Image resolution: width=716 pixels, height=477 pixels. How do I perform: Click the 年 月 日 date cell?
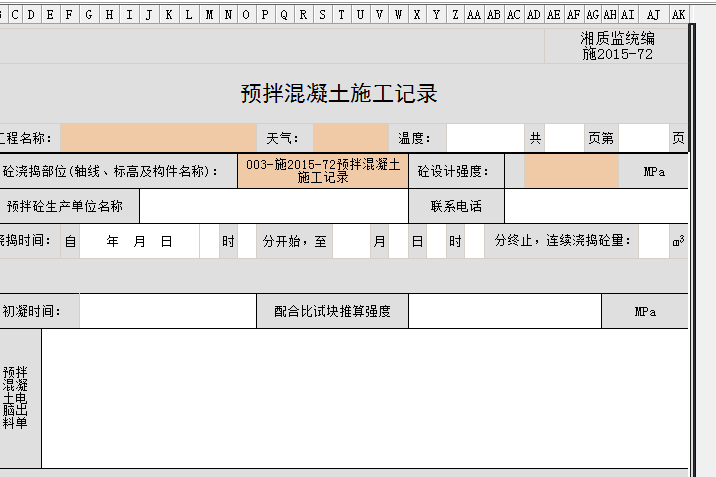click(x=139, y=241)
